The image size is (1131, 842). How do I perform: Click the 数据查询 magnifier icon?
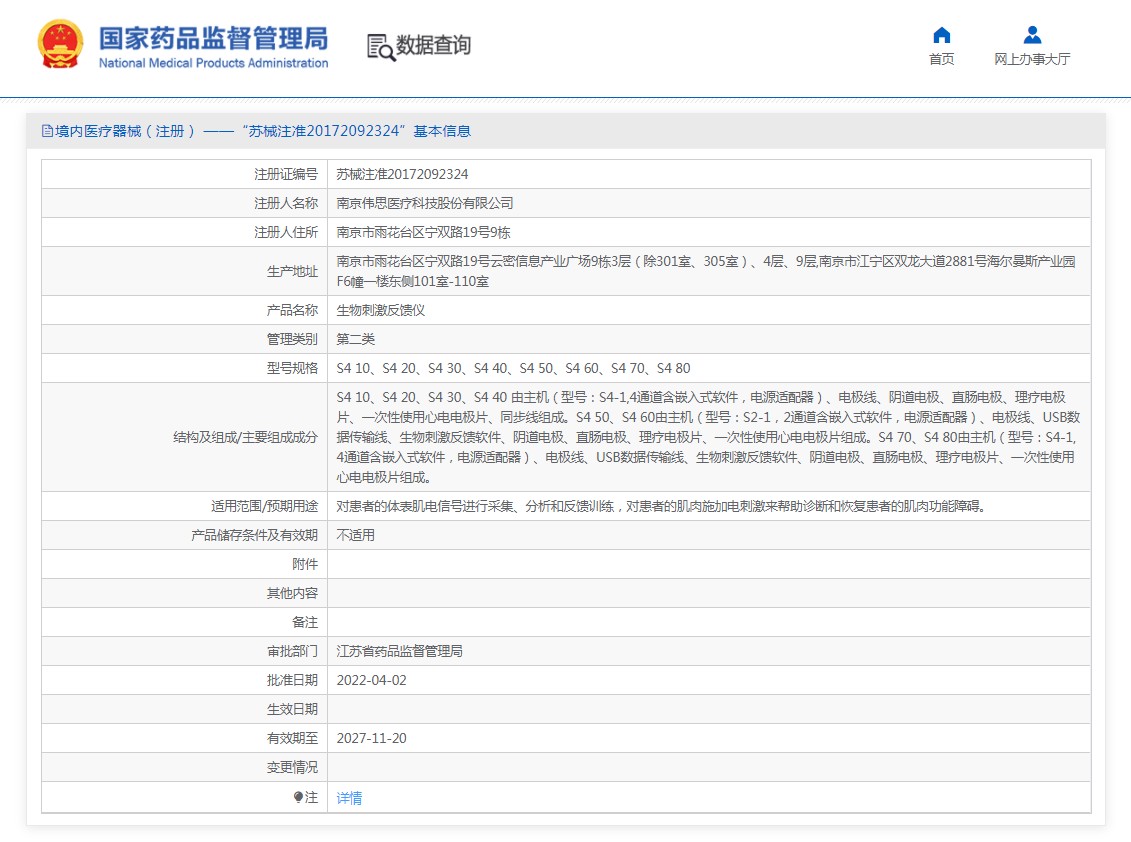click(x=380, y=46)
